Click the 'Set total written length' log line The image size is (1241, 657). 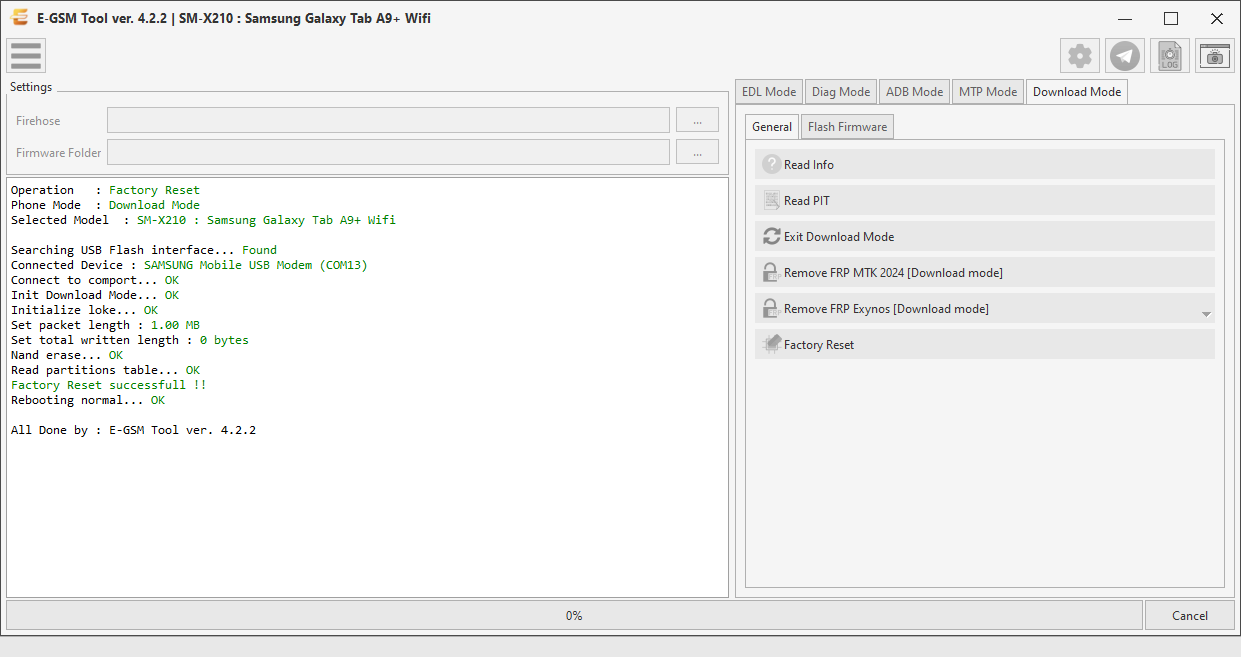130,340
